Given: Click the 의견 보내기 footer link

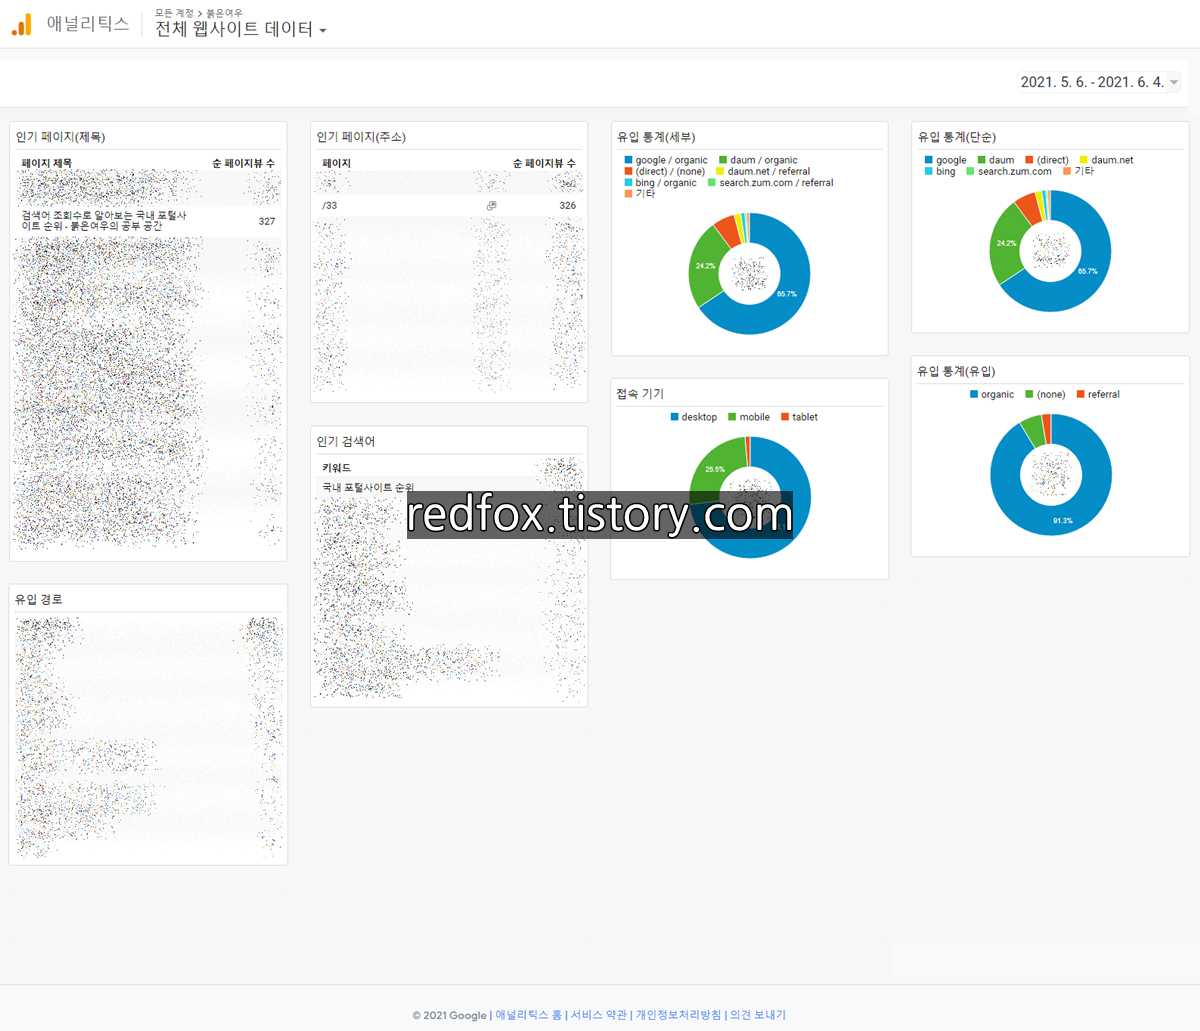Looking at the screenshot, I should (758, 1014).
